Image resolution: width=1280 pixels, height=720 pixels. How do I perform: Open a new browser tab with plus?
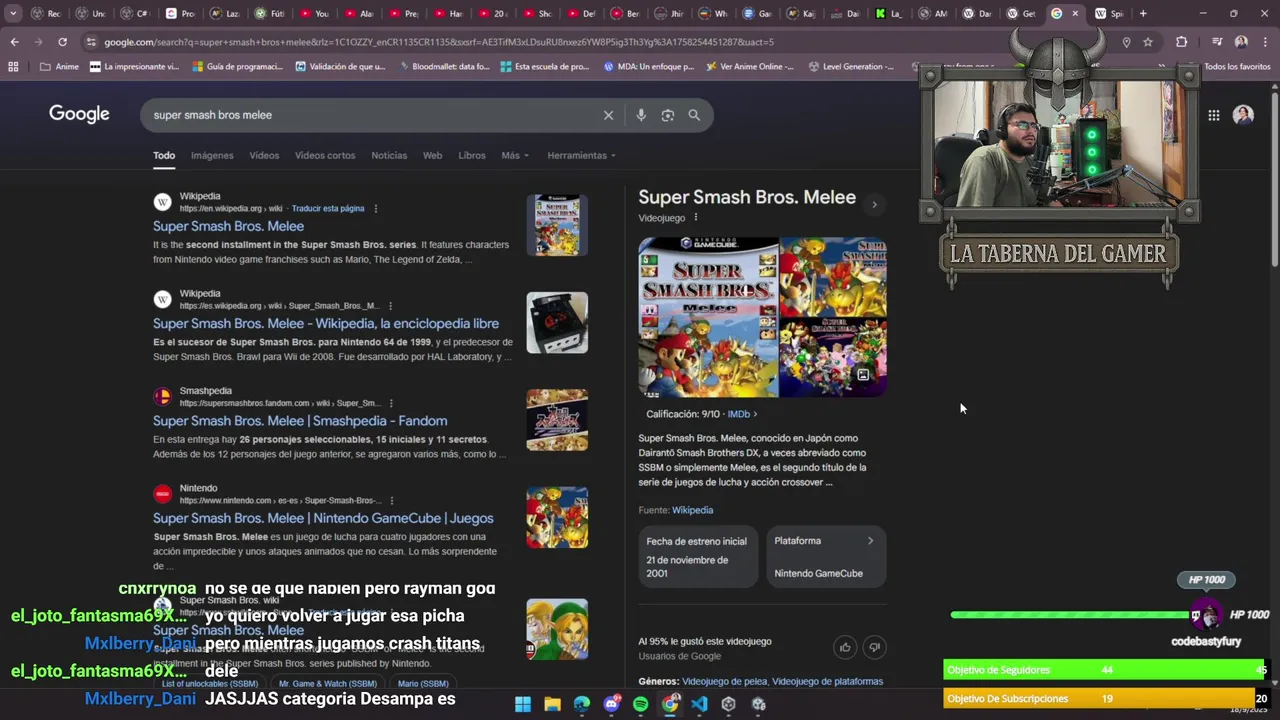pos(1143,14)
